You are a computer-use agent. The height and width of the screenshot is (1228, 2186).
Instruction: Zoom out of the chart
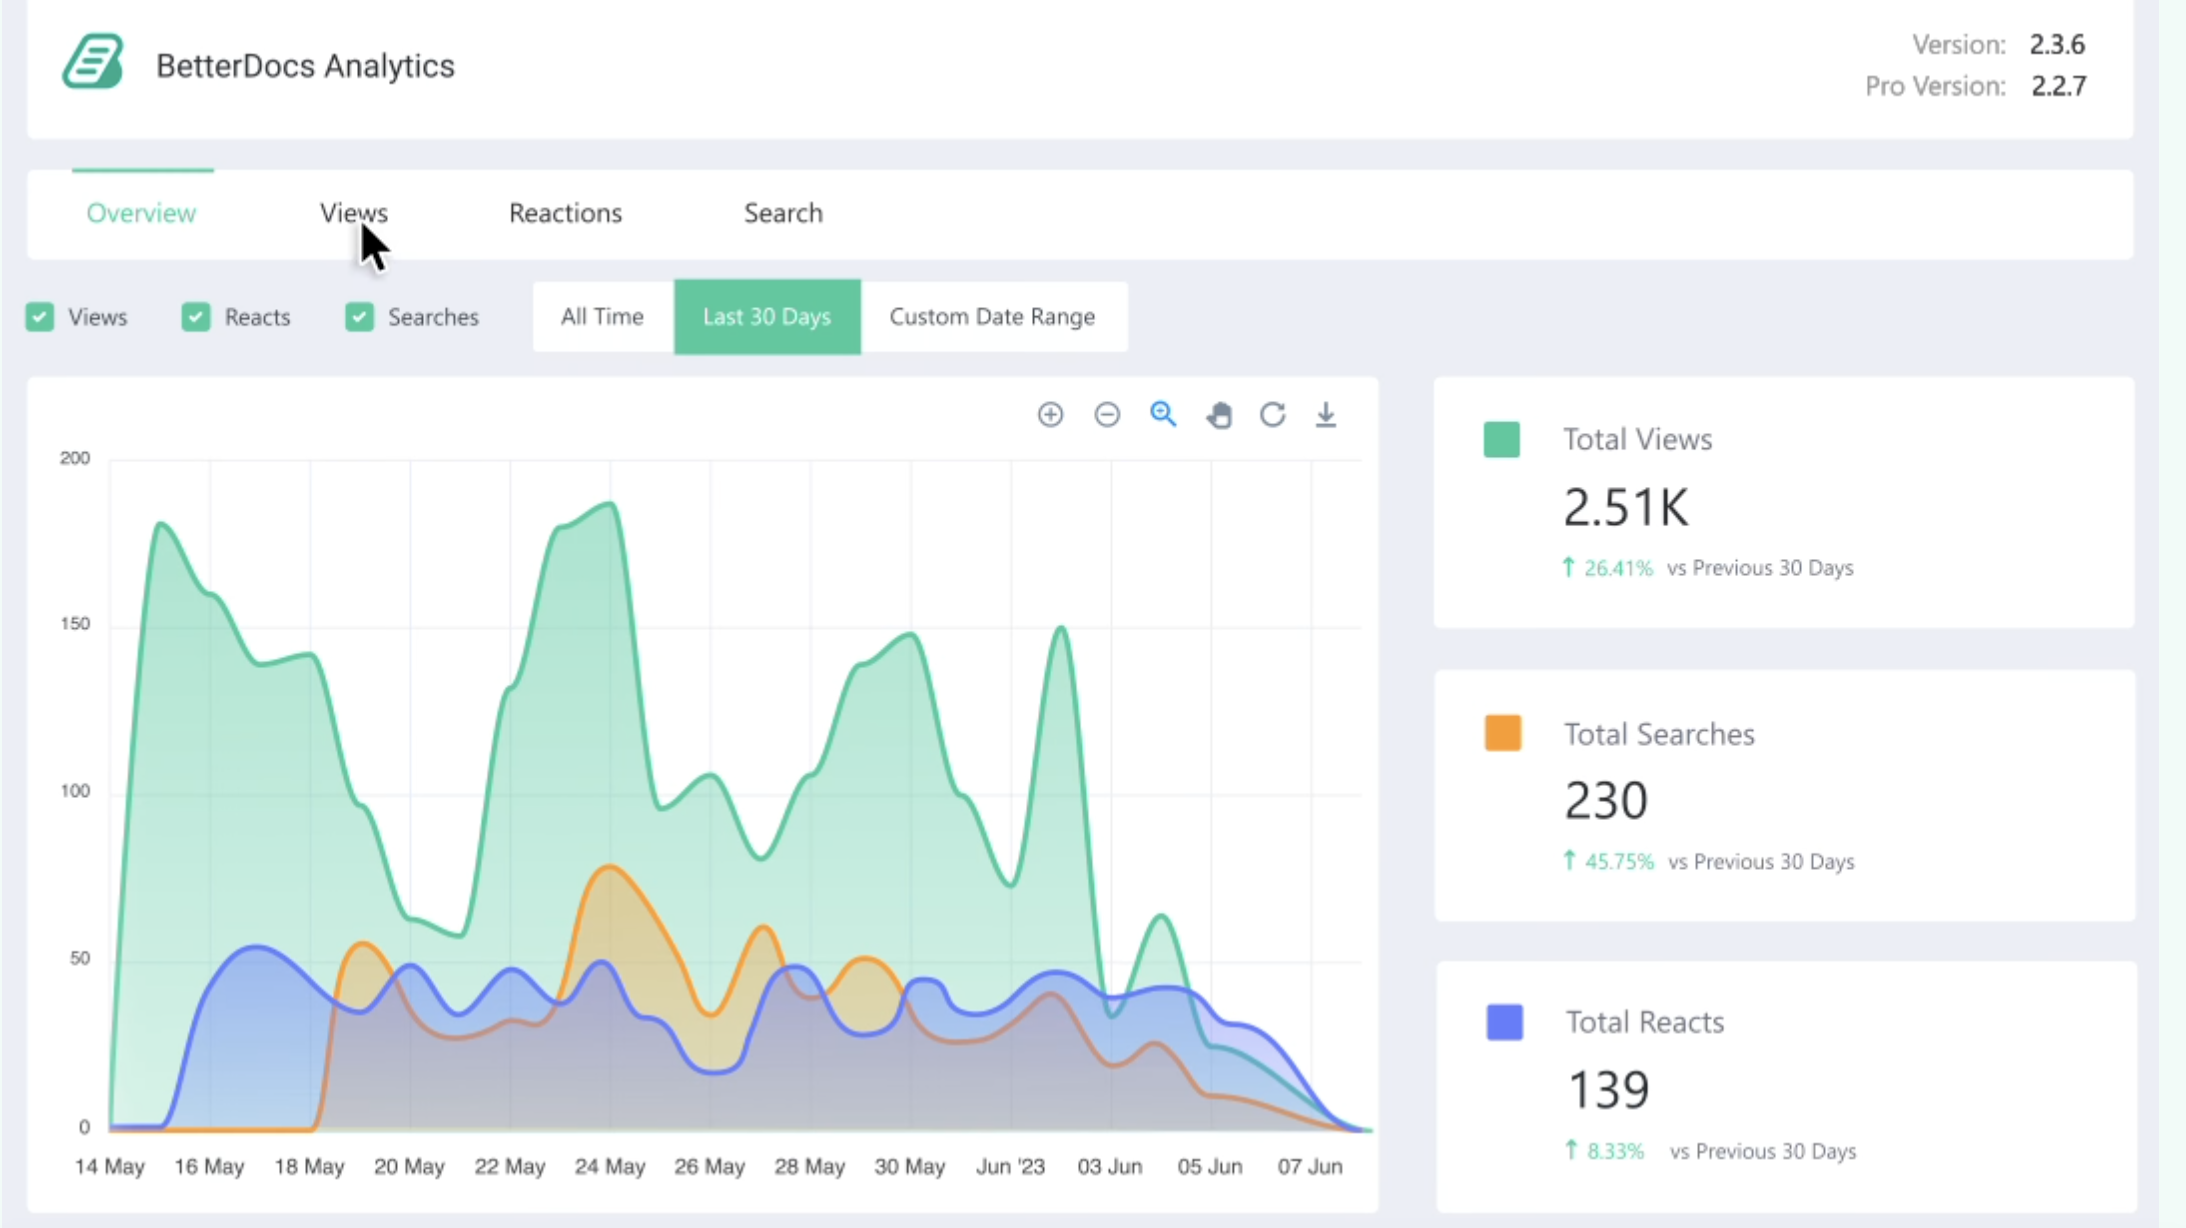tap(1107, 414)
